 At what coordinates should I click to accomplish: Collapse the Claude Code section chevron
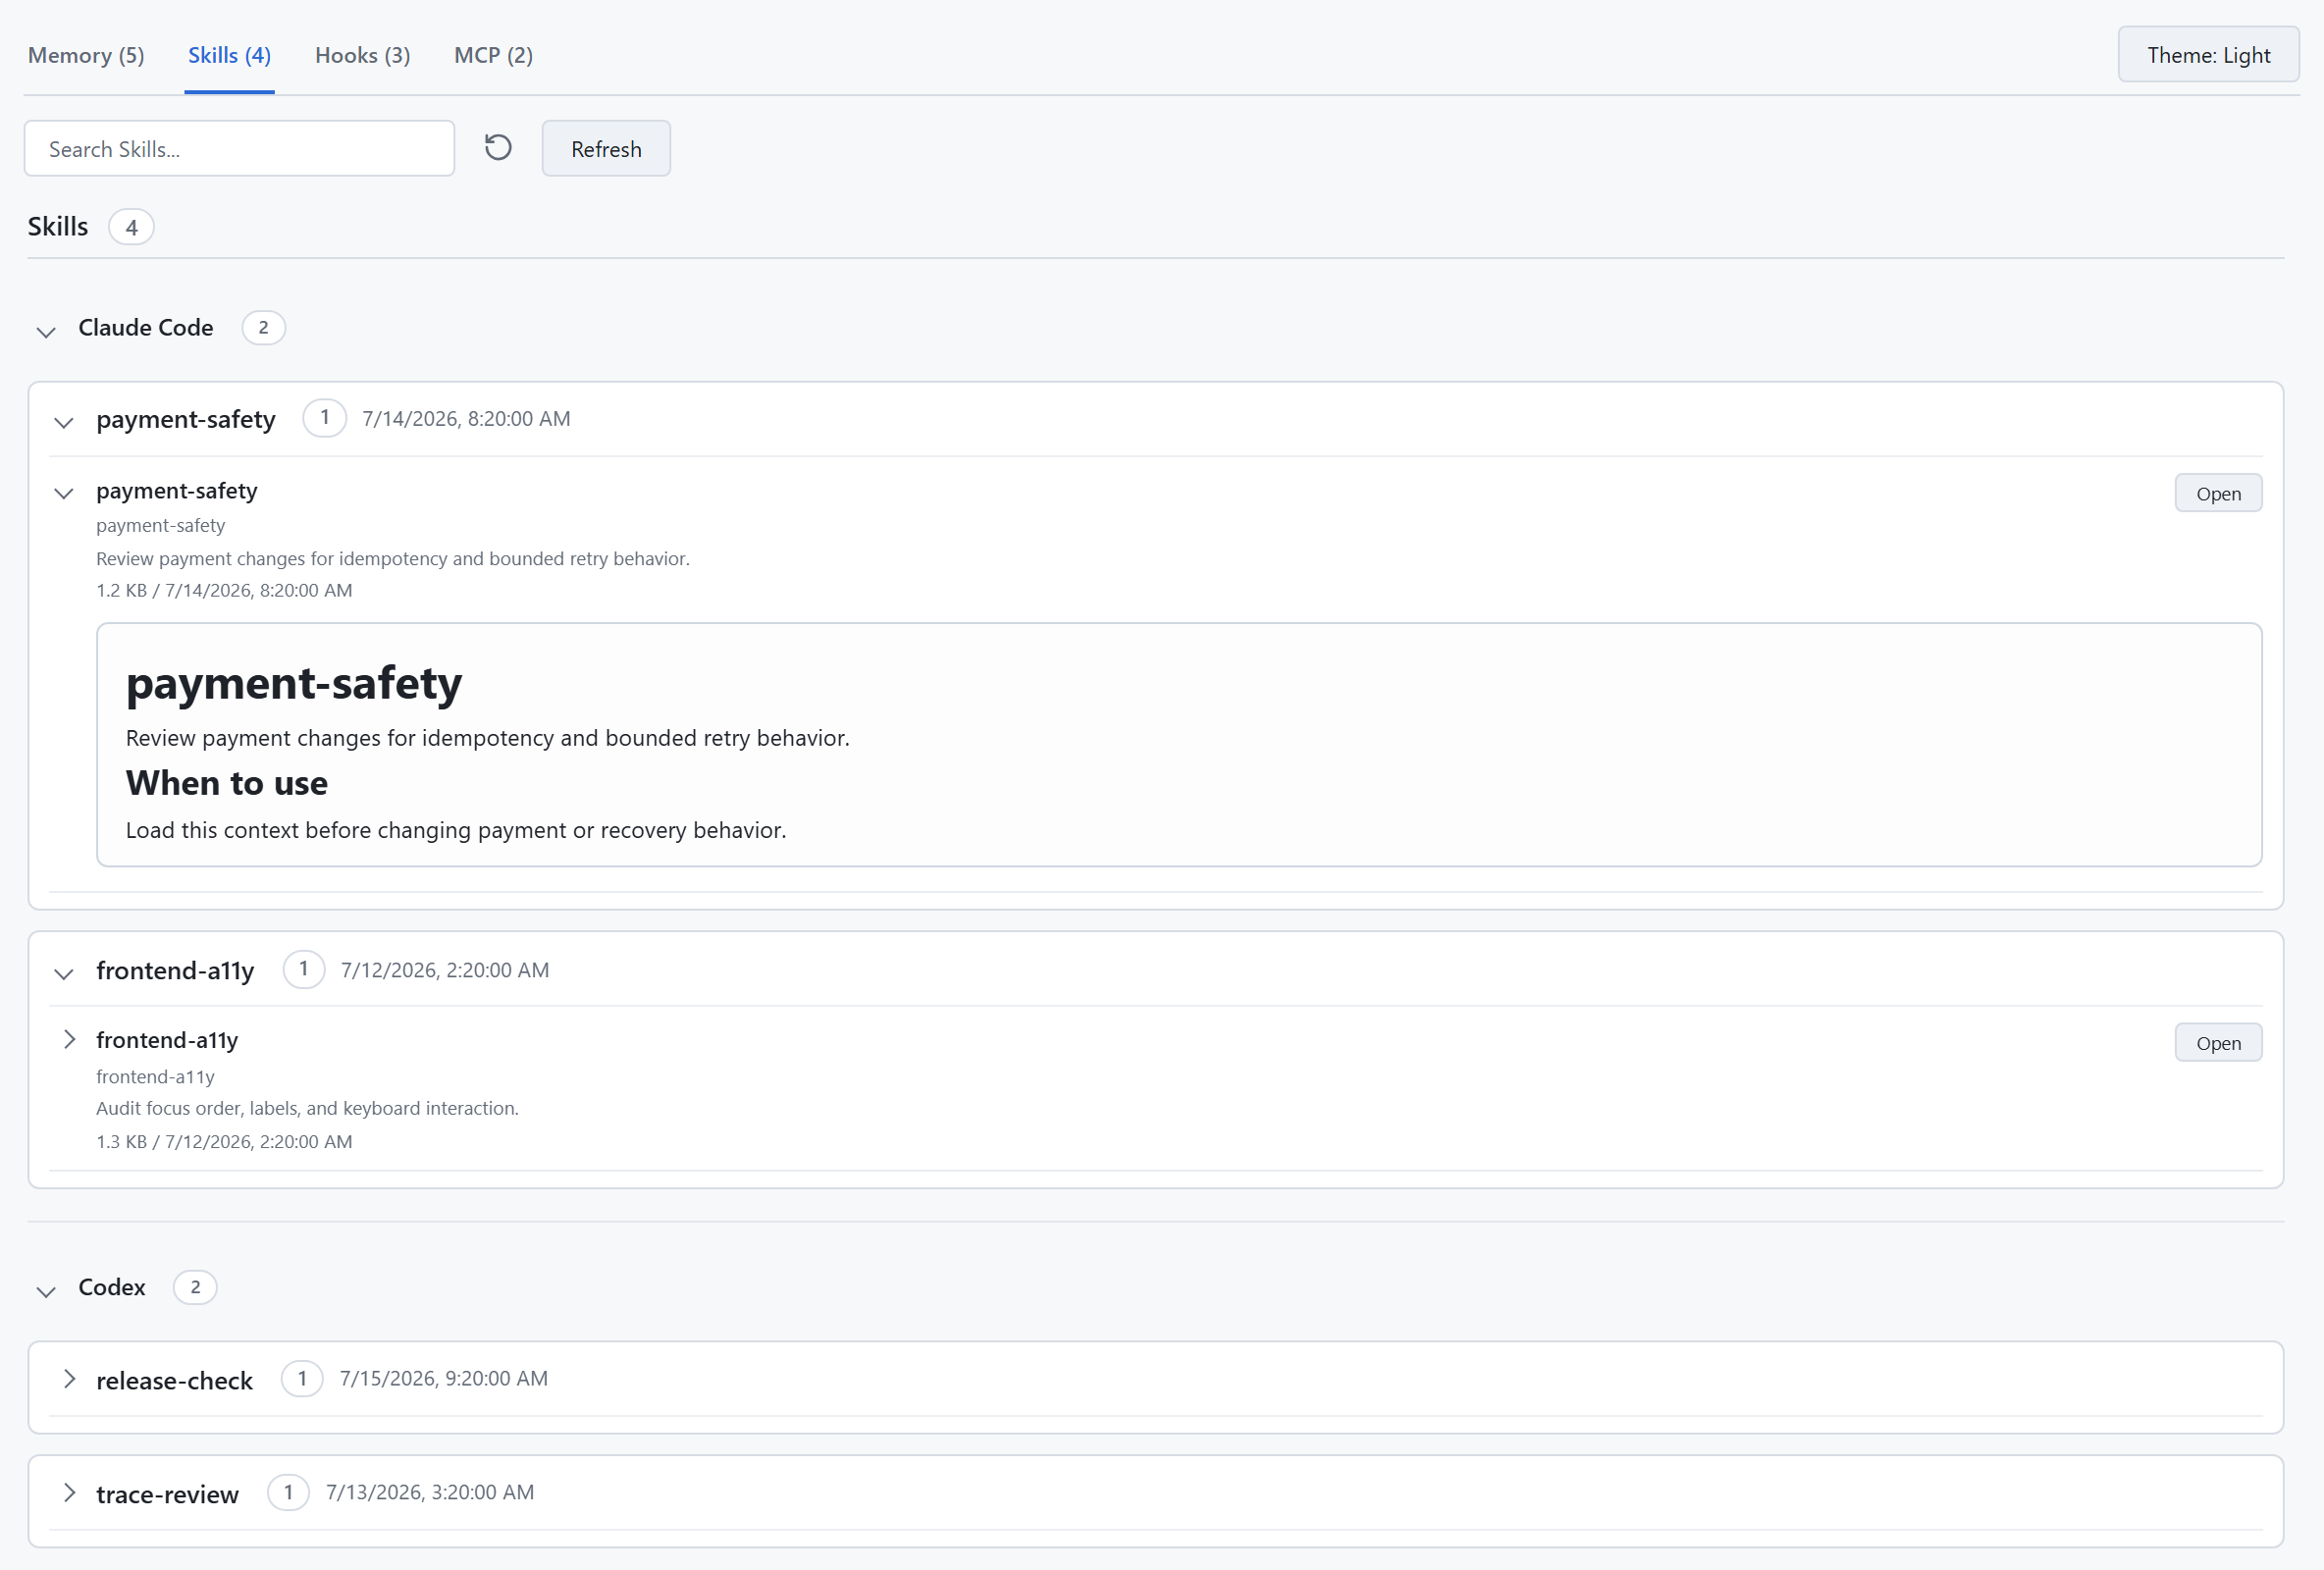pos(46,331)
